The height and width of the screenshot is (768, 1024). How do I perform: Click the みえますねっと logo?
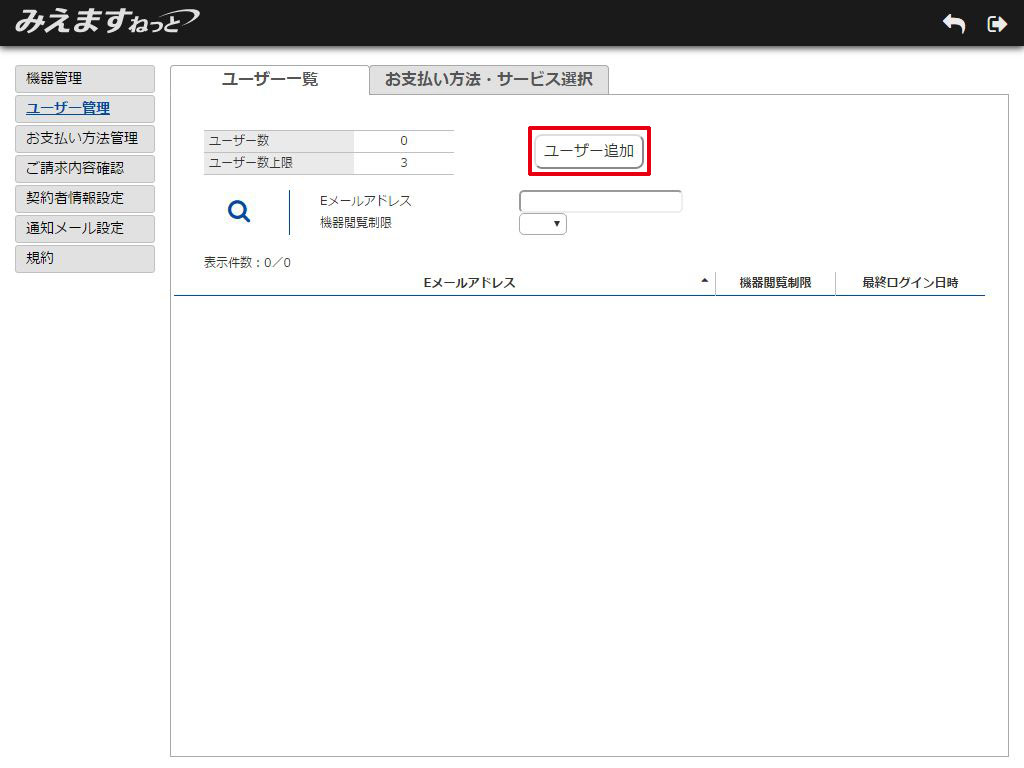106,21
